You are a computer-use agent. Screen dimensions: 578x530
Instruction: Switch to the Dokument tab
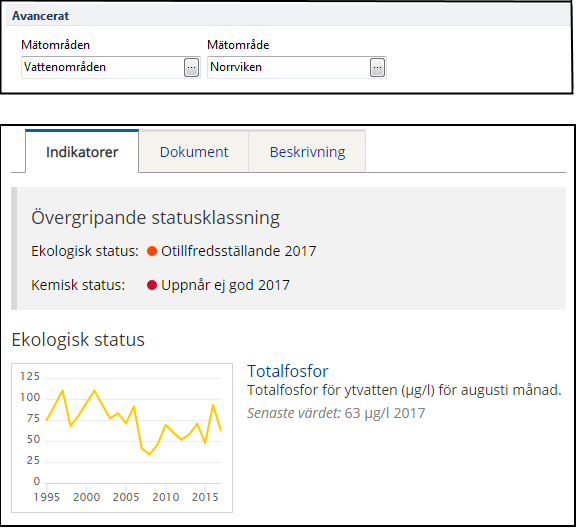(x=194, y=151)
